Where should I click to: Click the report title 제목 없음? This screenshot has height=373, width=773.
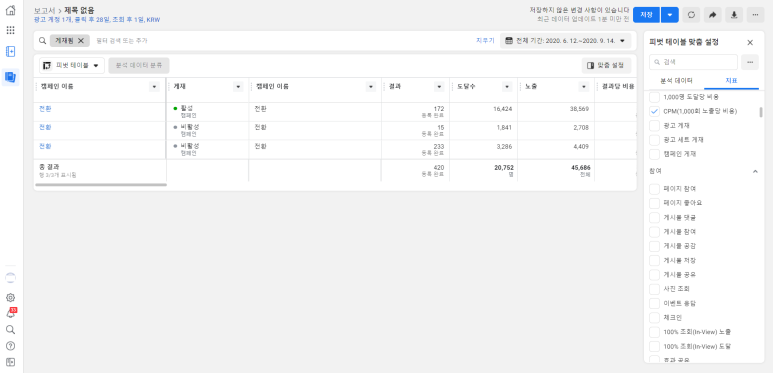[x=79, y=10]
